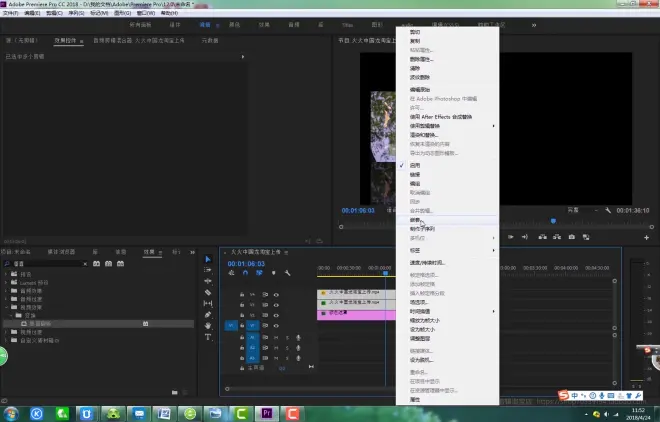Open timeline display settings wrench
The height and width of the screenshot is (422, 660).
[287, 273]
